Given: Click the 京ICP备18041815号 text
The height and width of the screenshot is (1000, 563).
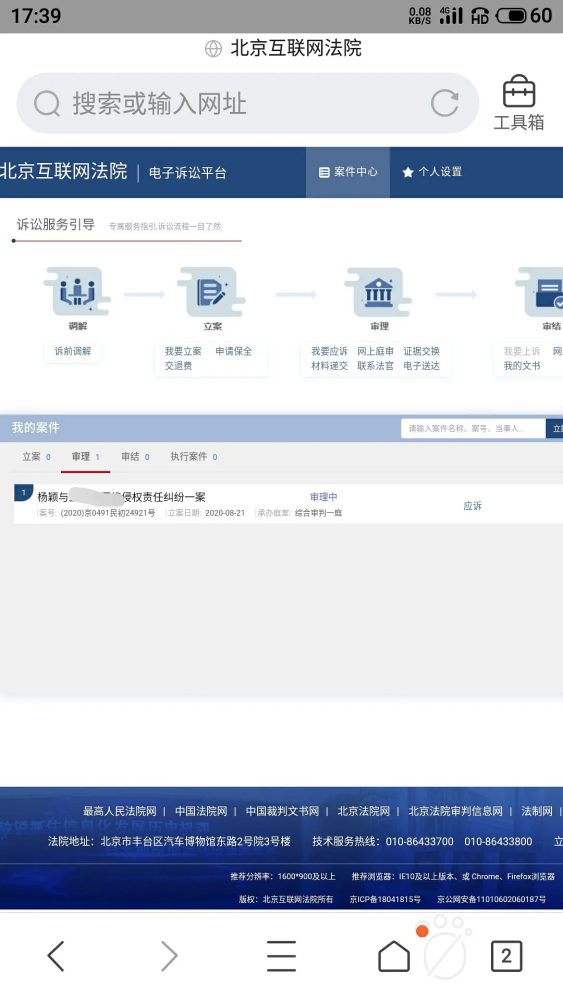Looking at the screenshot, I should [x=385, y=899].
